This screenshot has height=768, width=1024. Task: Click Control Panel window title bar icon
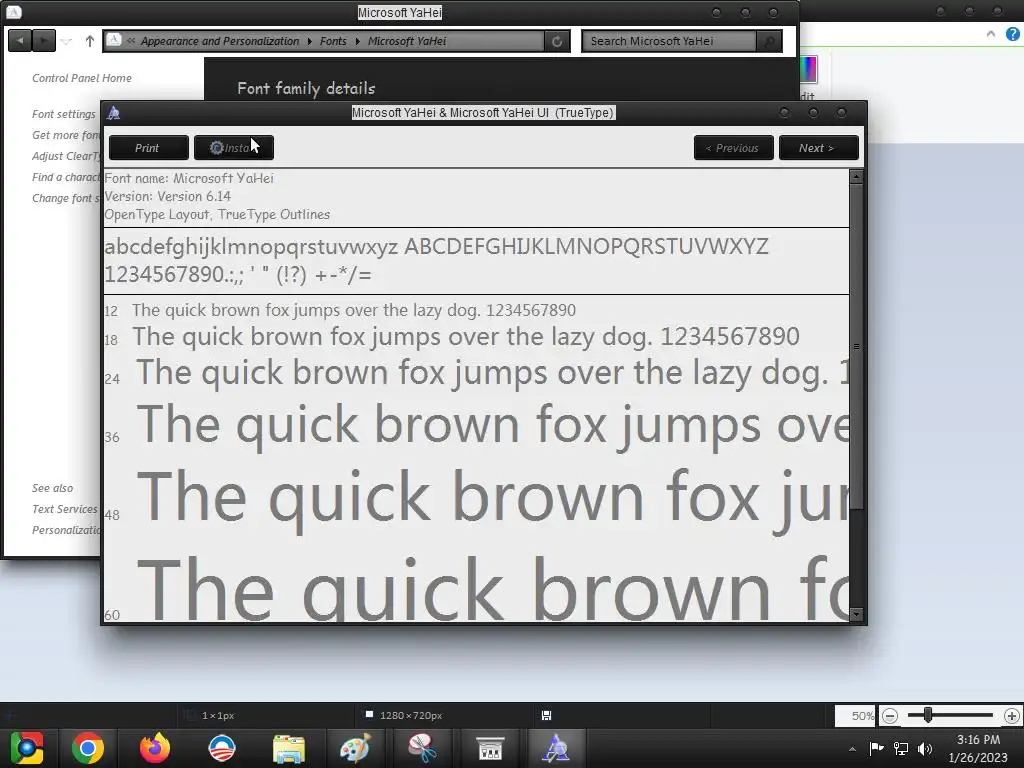click(x=14, y=12)
